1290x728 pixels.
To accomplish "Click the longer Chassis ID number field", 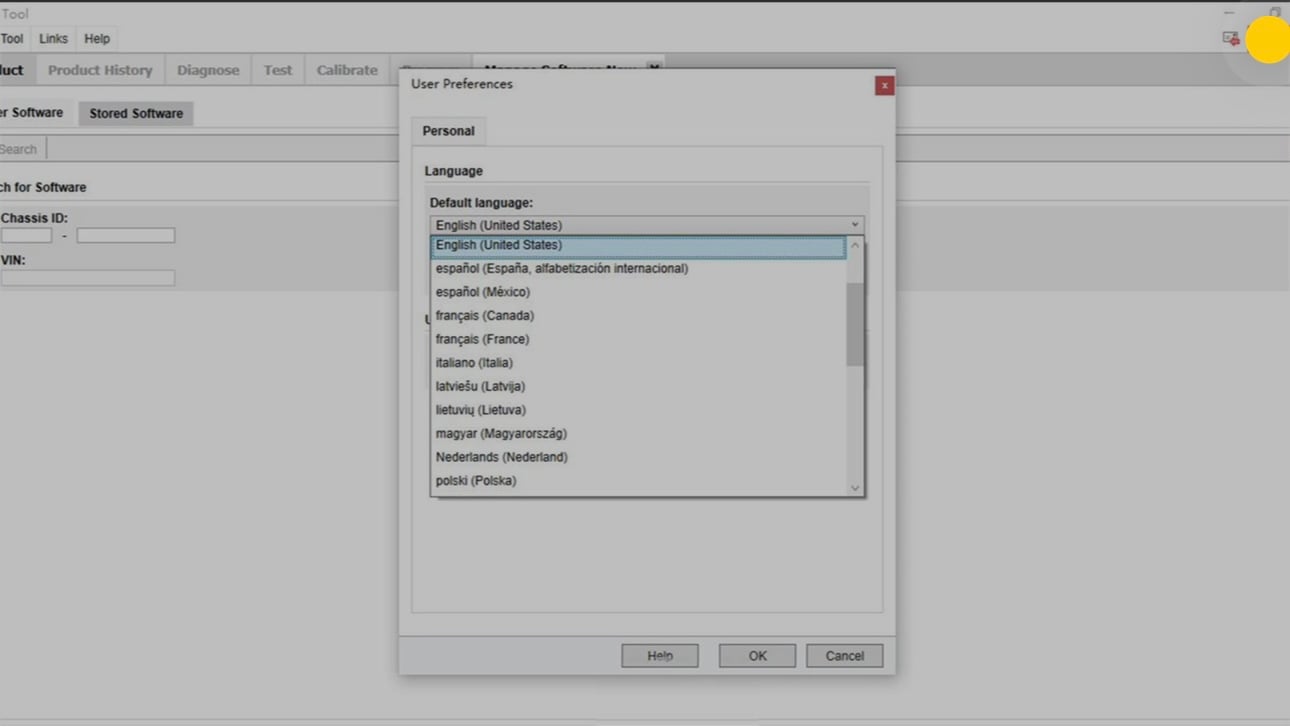I will (126, 236).
